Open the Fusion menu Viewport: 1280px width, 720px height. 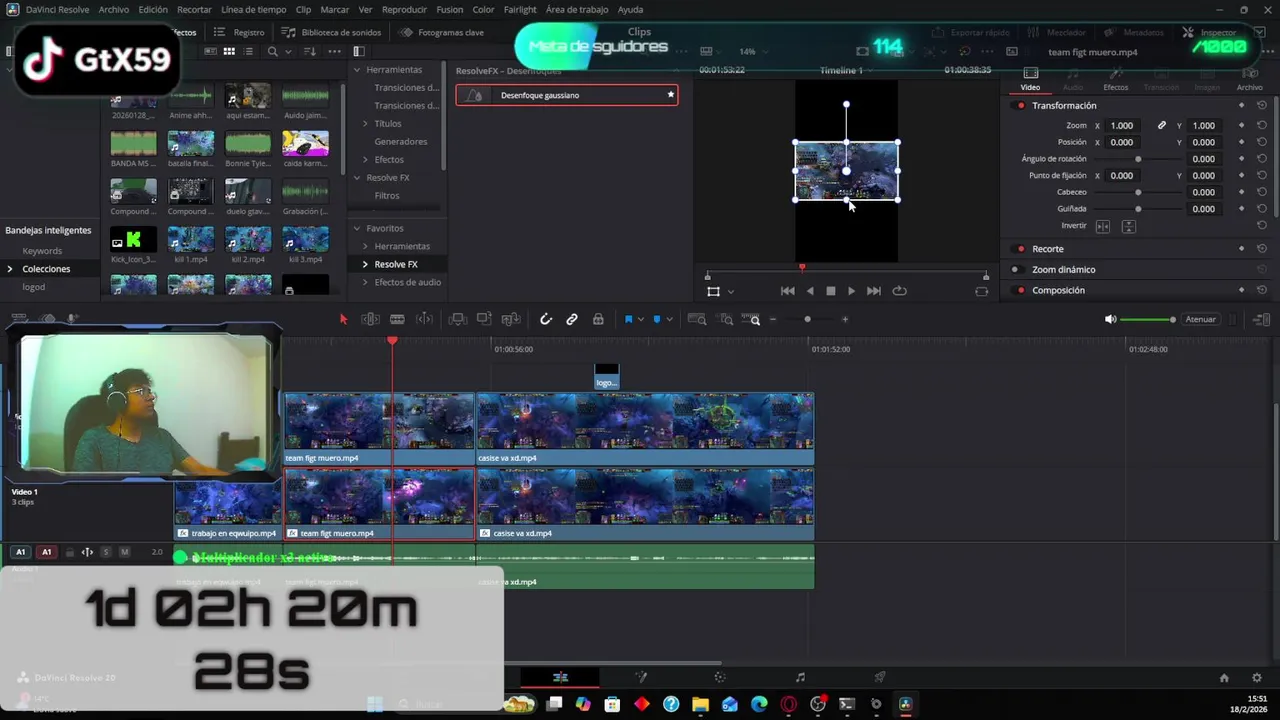pyautogui.click(x=449, y=9)
